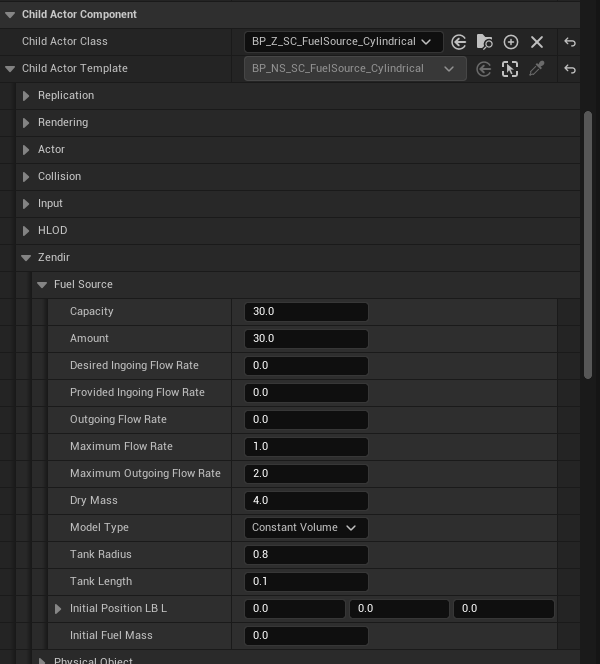Collapse the Child Actor Component header
Image resolution: width=600 pixels, height=664 pixels.
pyautogui.click(x=10, y=15)
